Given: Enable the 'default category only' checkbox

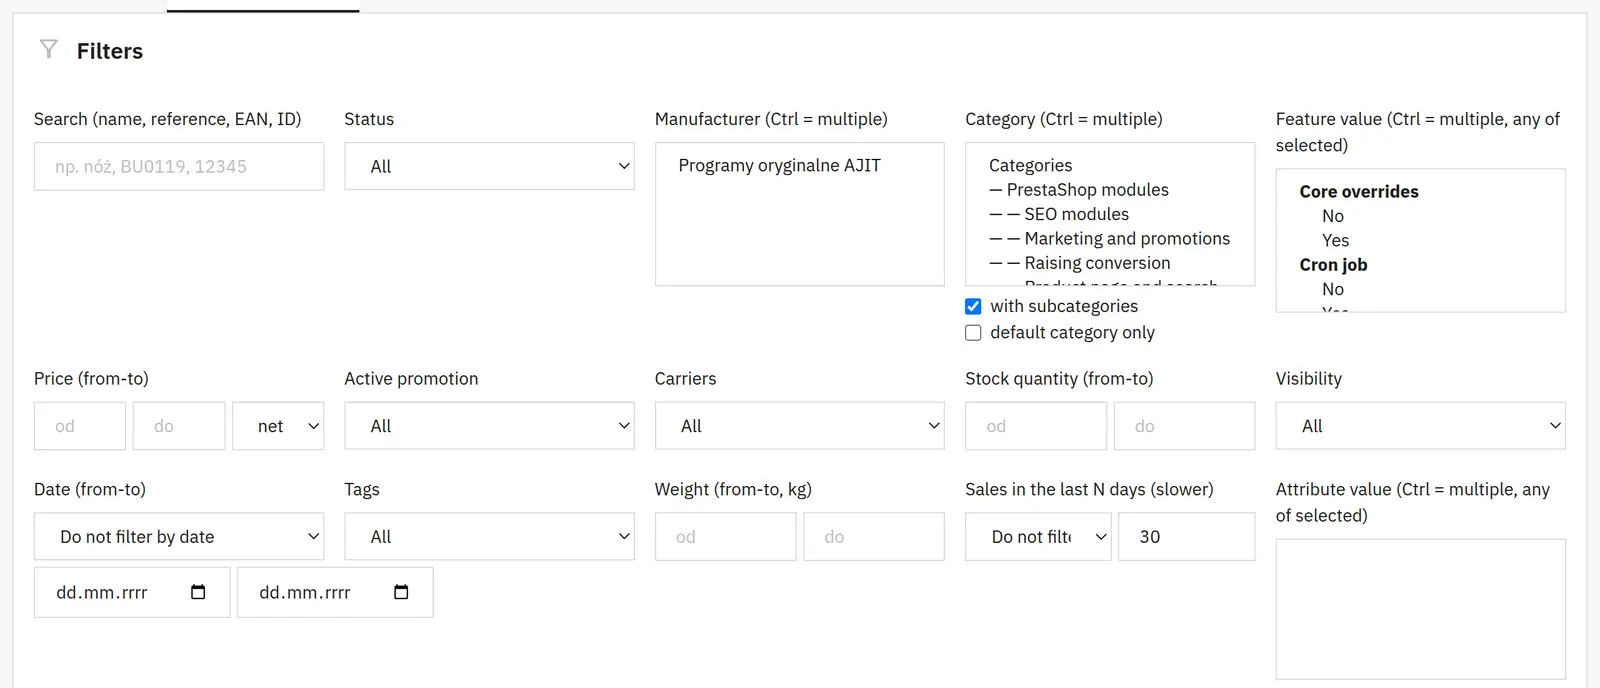Looking at the screenshot, I should (x=973, y=333).
